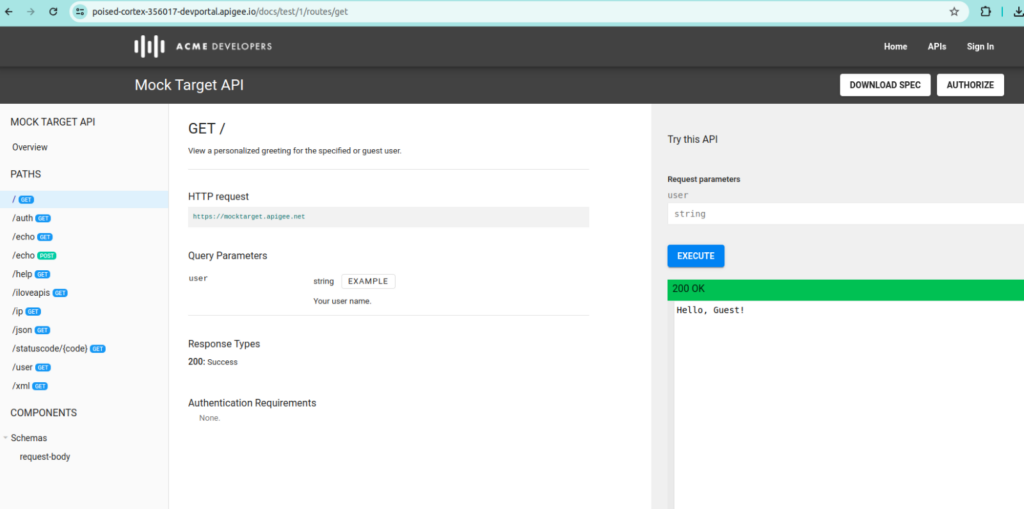Open the browser extensions puzzle icon
Screen dimensions: 1024x509
985,12
